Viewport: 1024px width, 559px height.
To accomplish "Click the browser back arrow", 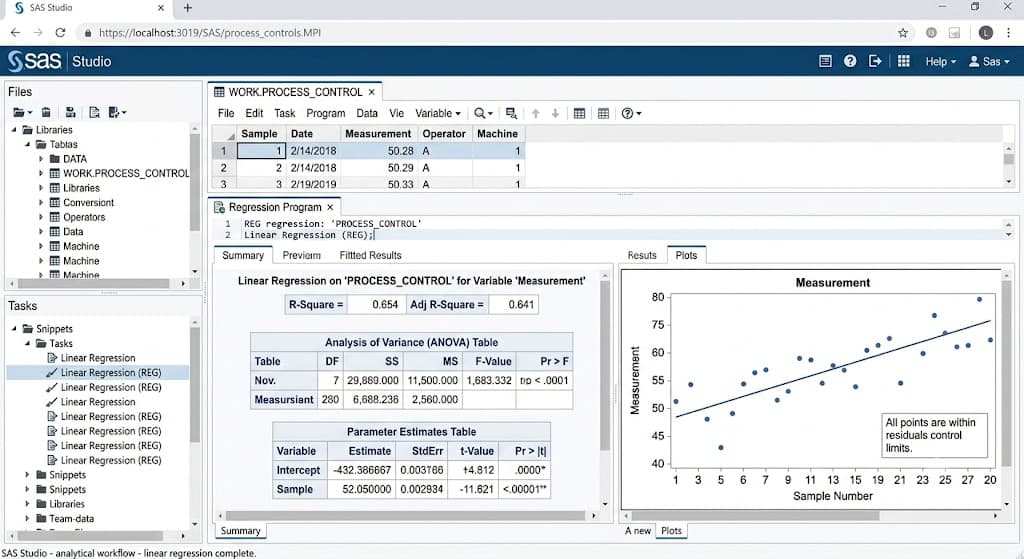I will [16, 33].
